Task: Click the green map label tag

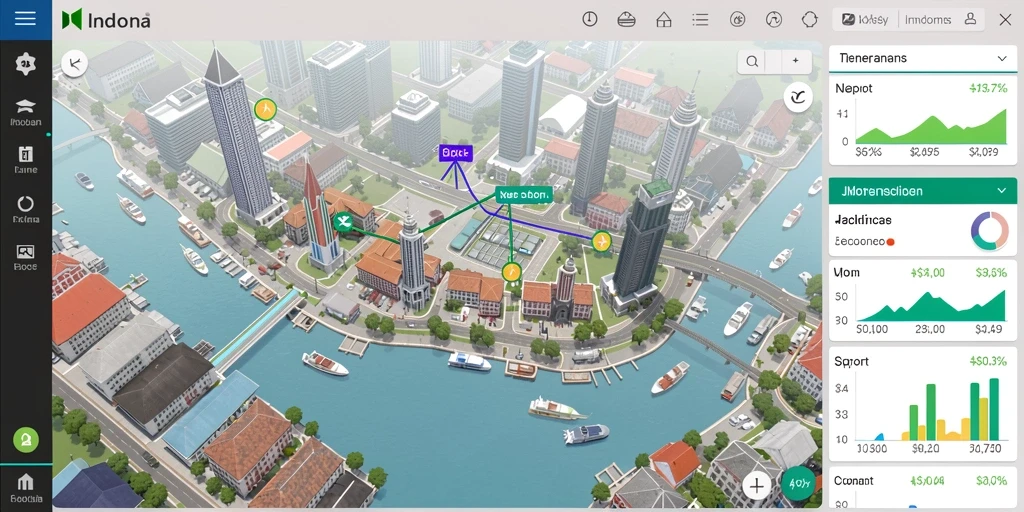Action: pos(523,195)
